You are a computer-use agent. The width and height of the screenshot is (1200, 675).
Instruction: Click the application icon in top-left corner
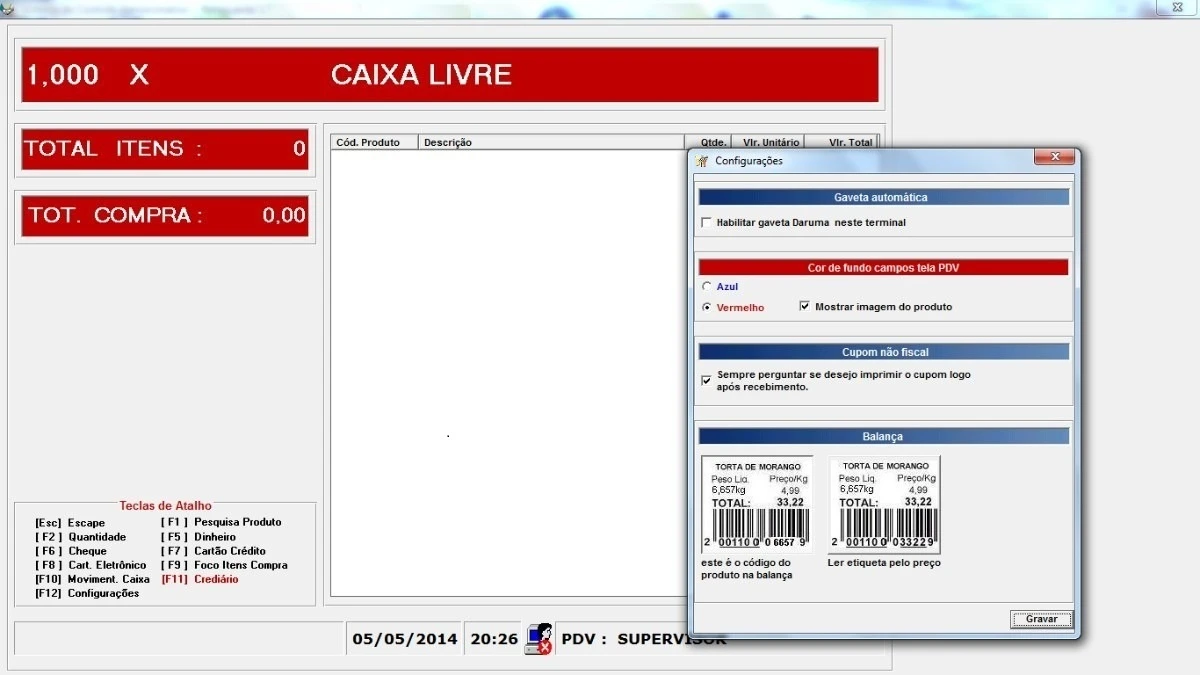[5, 8]
